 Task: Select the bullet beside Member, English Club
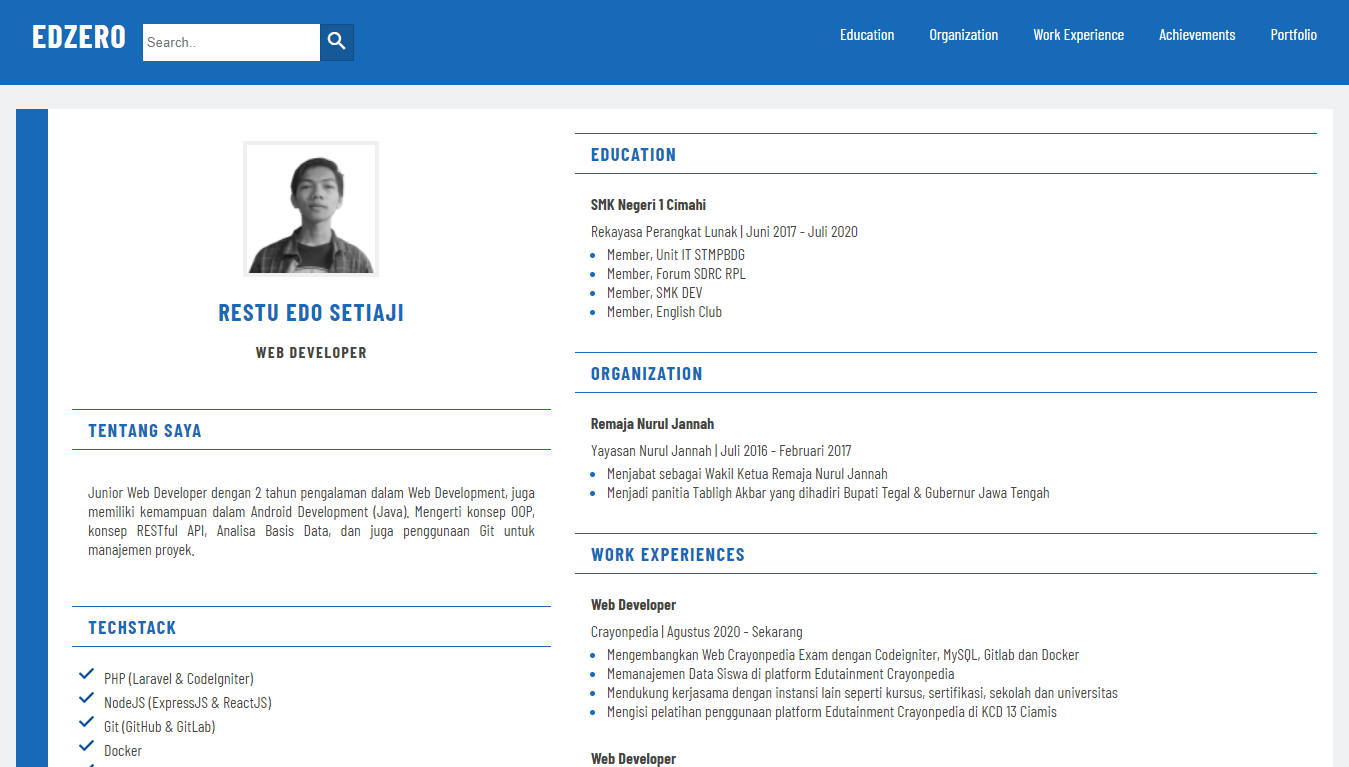click(595, 311)
